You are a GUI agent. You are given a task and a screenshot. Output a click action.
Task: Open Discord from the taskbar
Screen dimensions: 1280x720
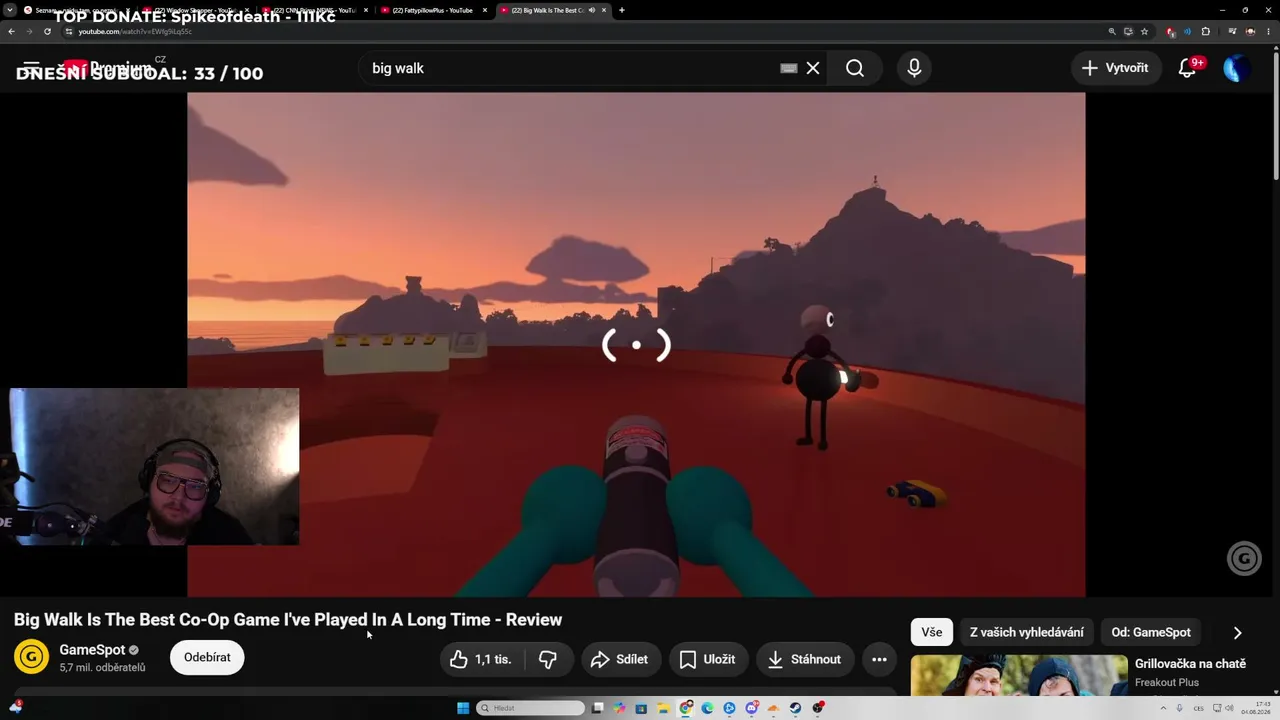751,708
